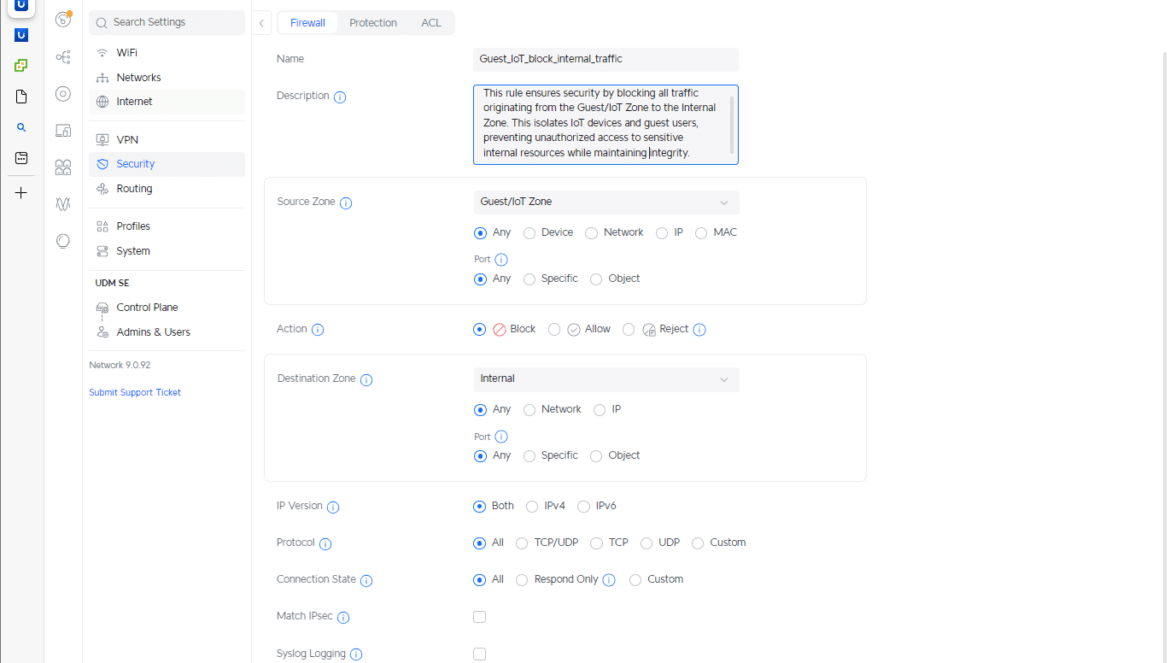Open the waveform insights icon
Image resolution: width=1170 pixels, height=663 pixels.
pyautogui.click(x=63, y=204)
